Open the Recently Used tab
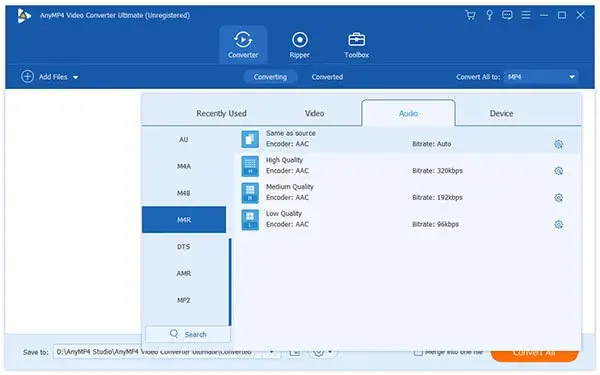This screenshot has height=375, width=600. [221, 113]
